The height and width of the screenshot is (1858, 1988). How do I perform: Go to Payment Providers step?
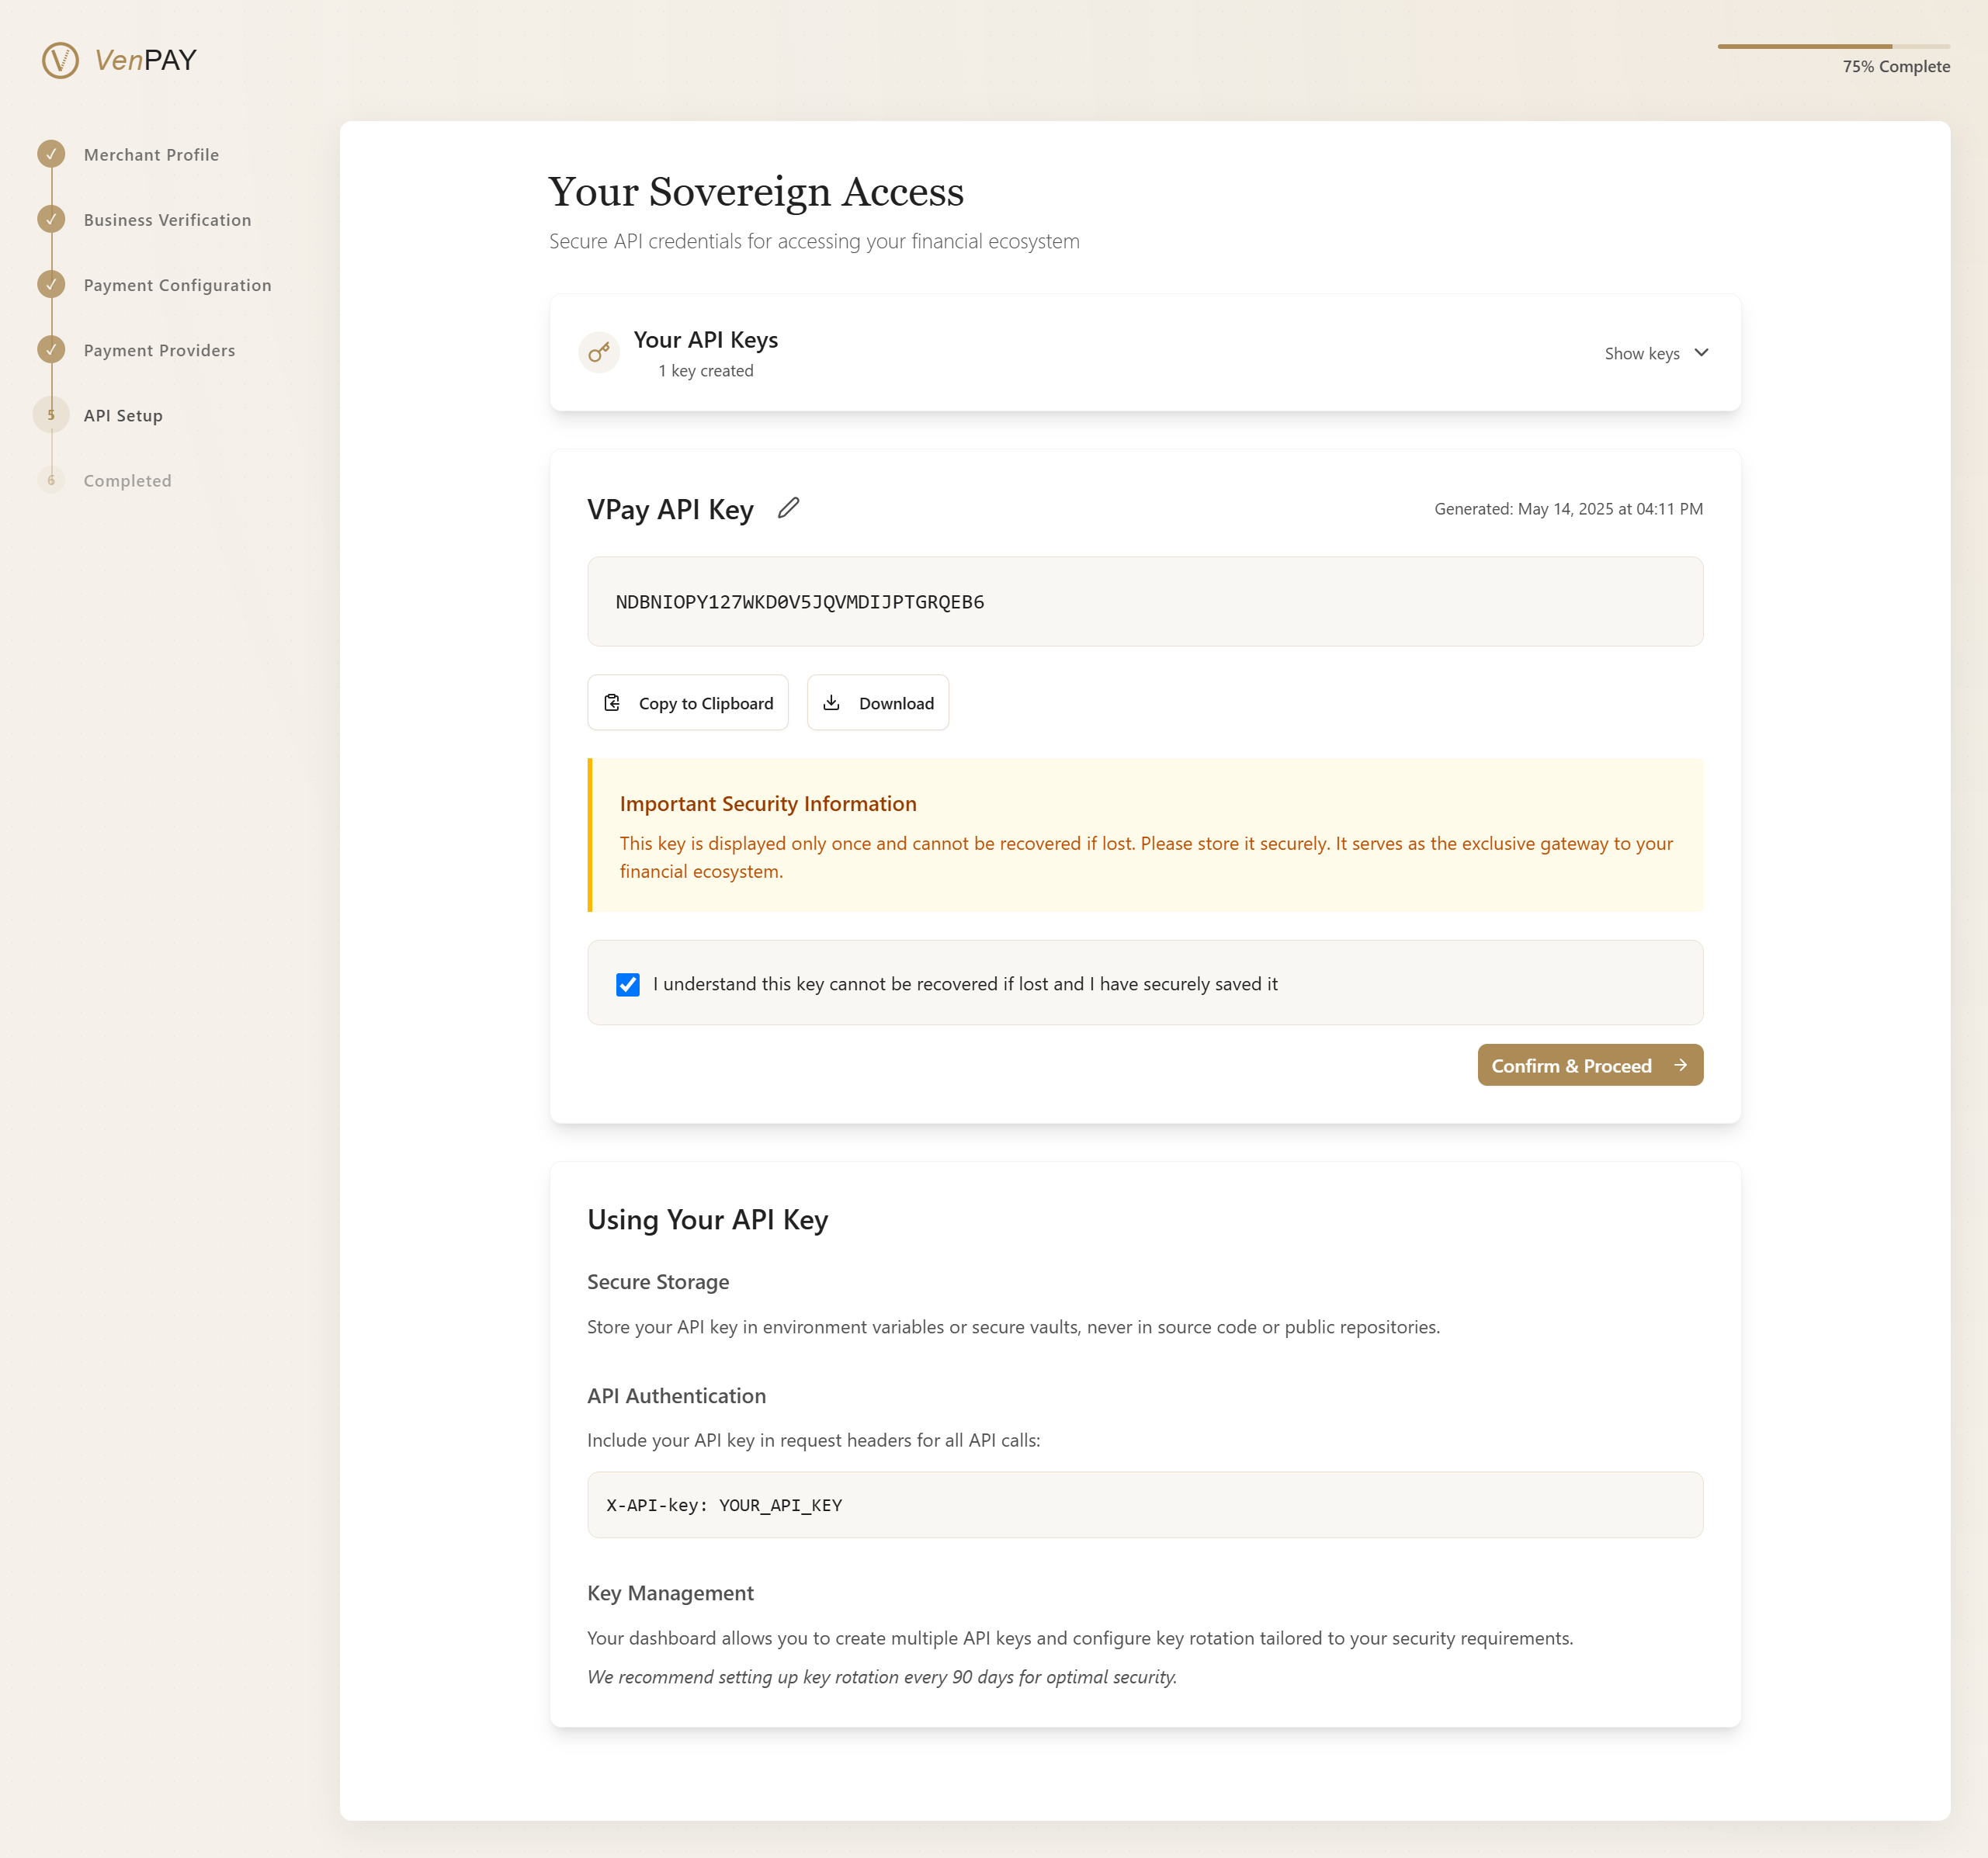(159, 350)
